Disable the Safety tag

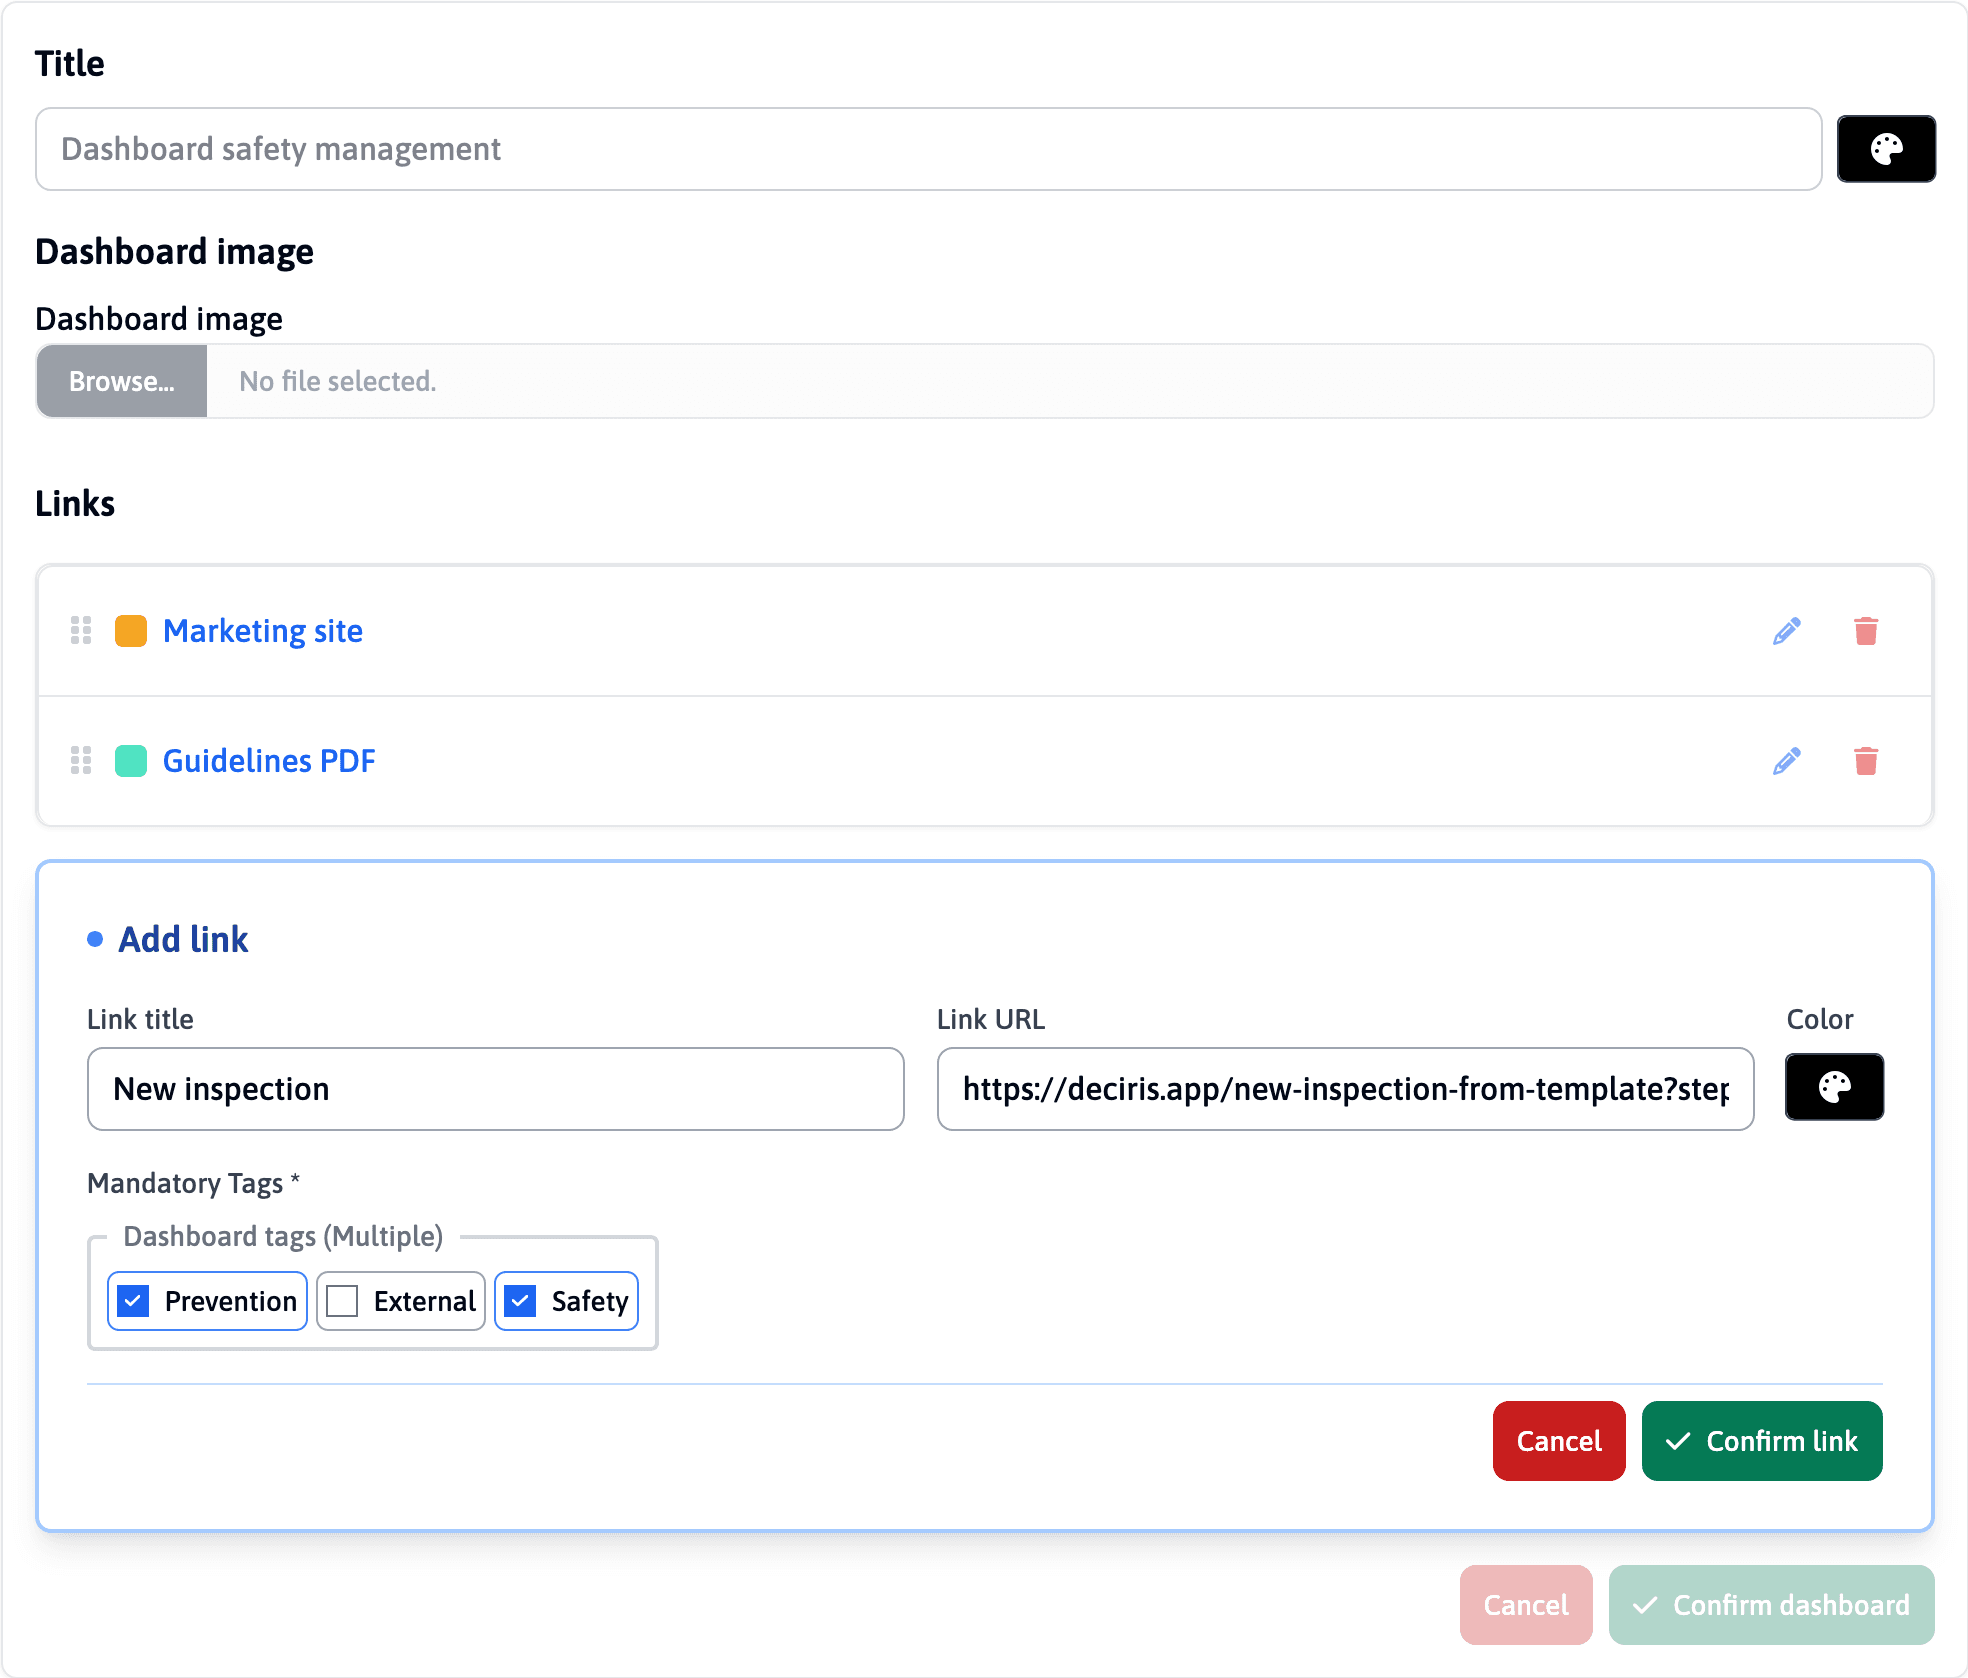[x=520, y=1301]
